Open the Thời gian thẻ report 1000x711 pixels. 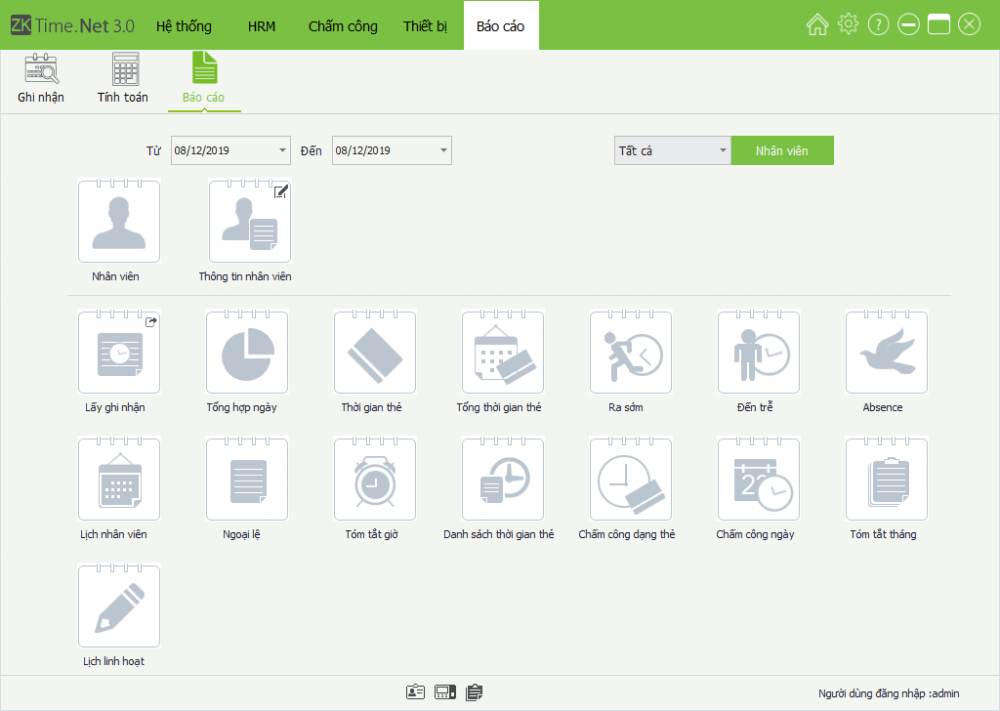pyautogui.click(x=375, y=352)
